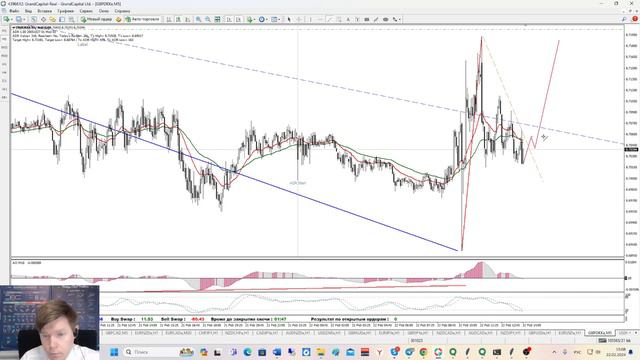Open the Справка menu

(122, 11)
